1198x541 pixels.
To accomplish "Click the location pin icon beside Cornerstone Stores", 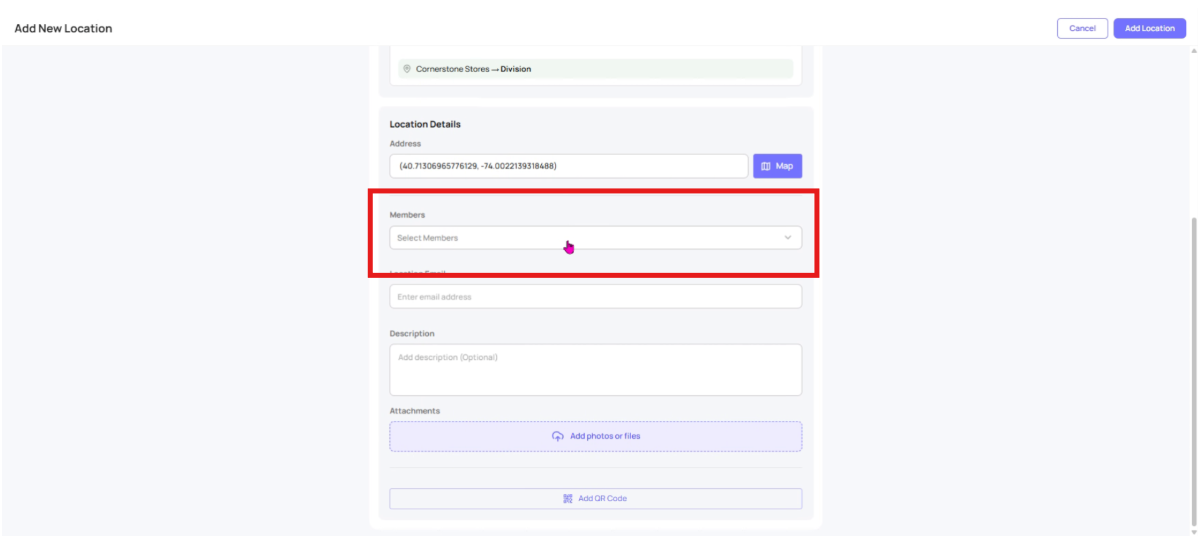I will (407, 69).
